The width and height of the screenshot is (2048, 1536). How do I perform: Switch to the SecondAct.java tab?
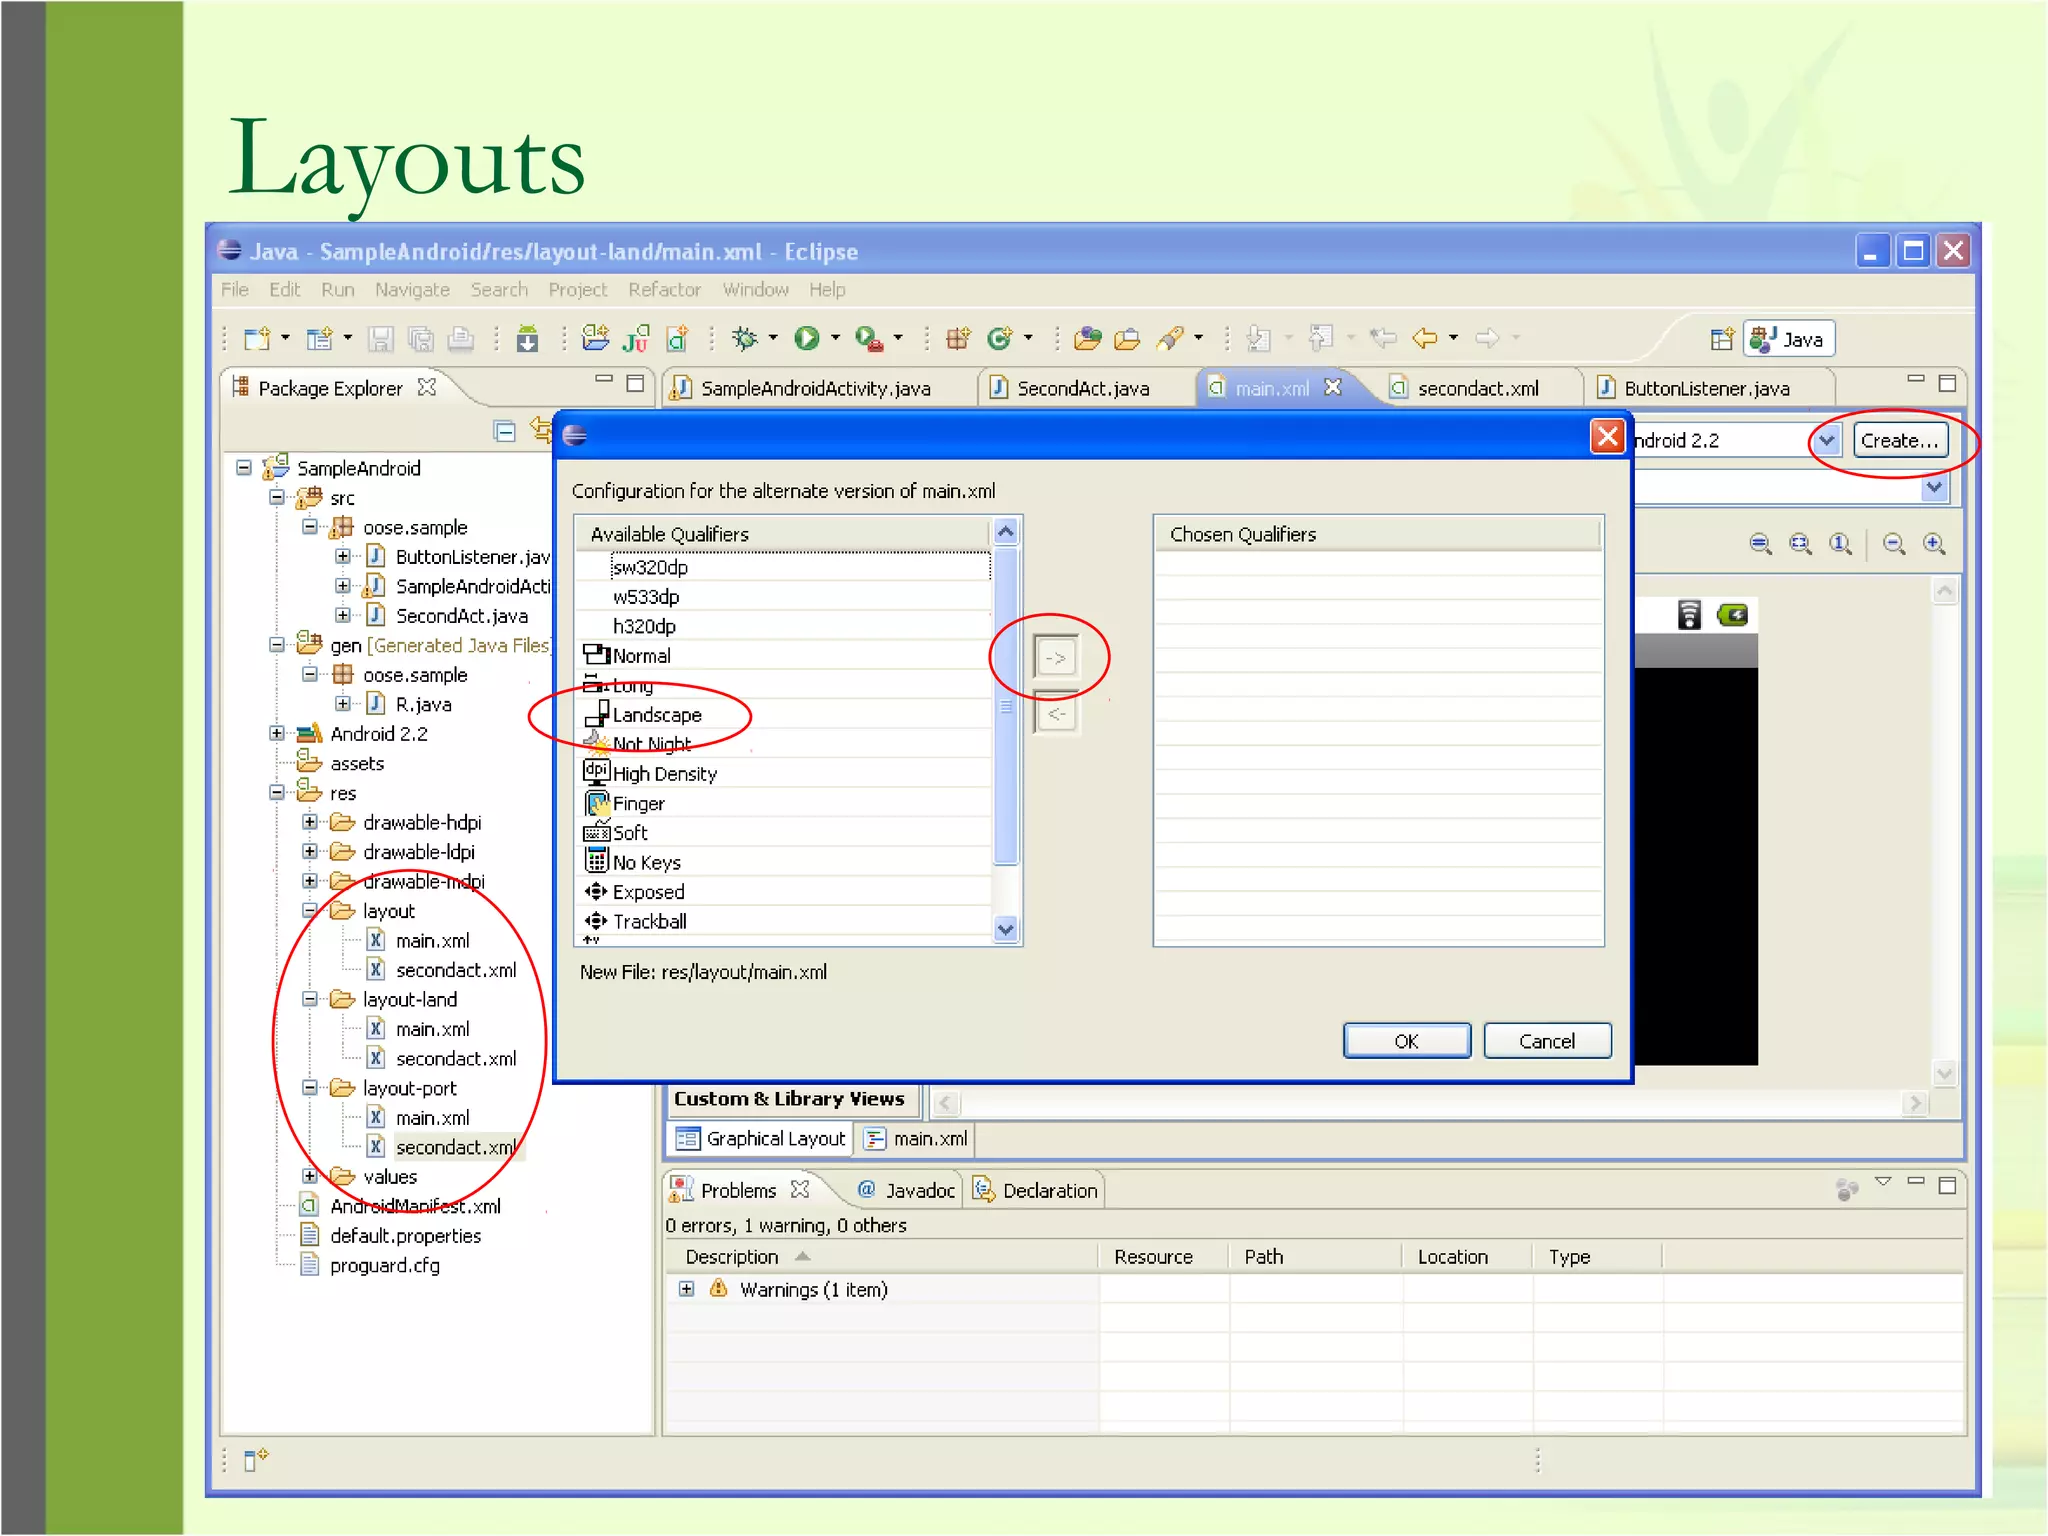click(x=1081, y=388)
